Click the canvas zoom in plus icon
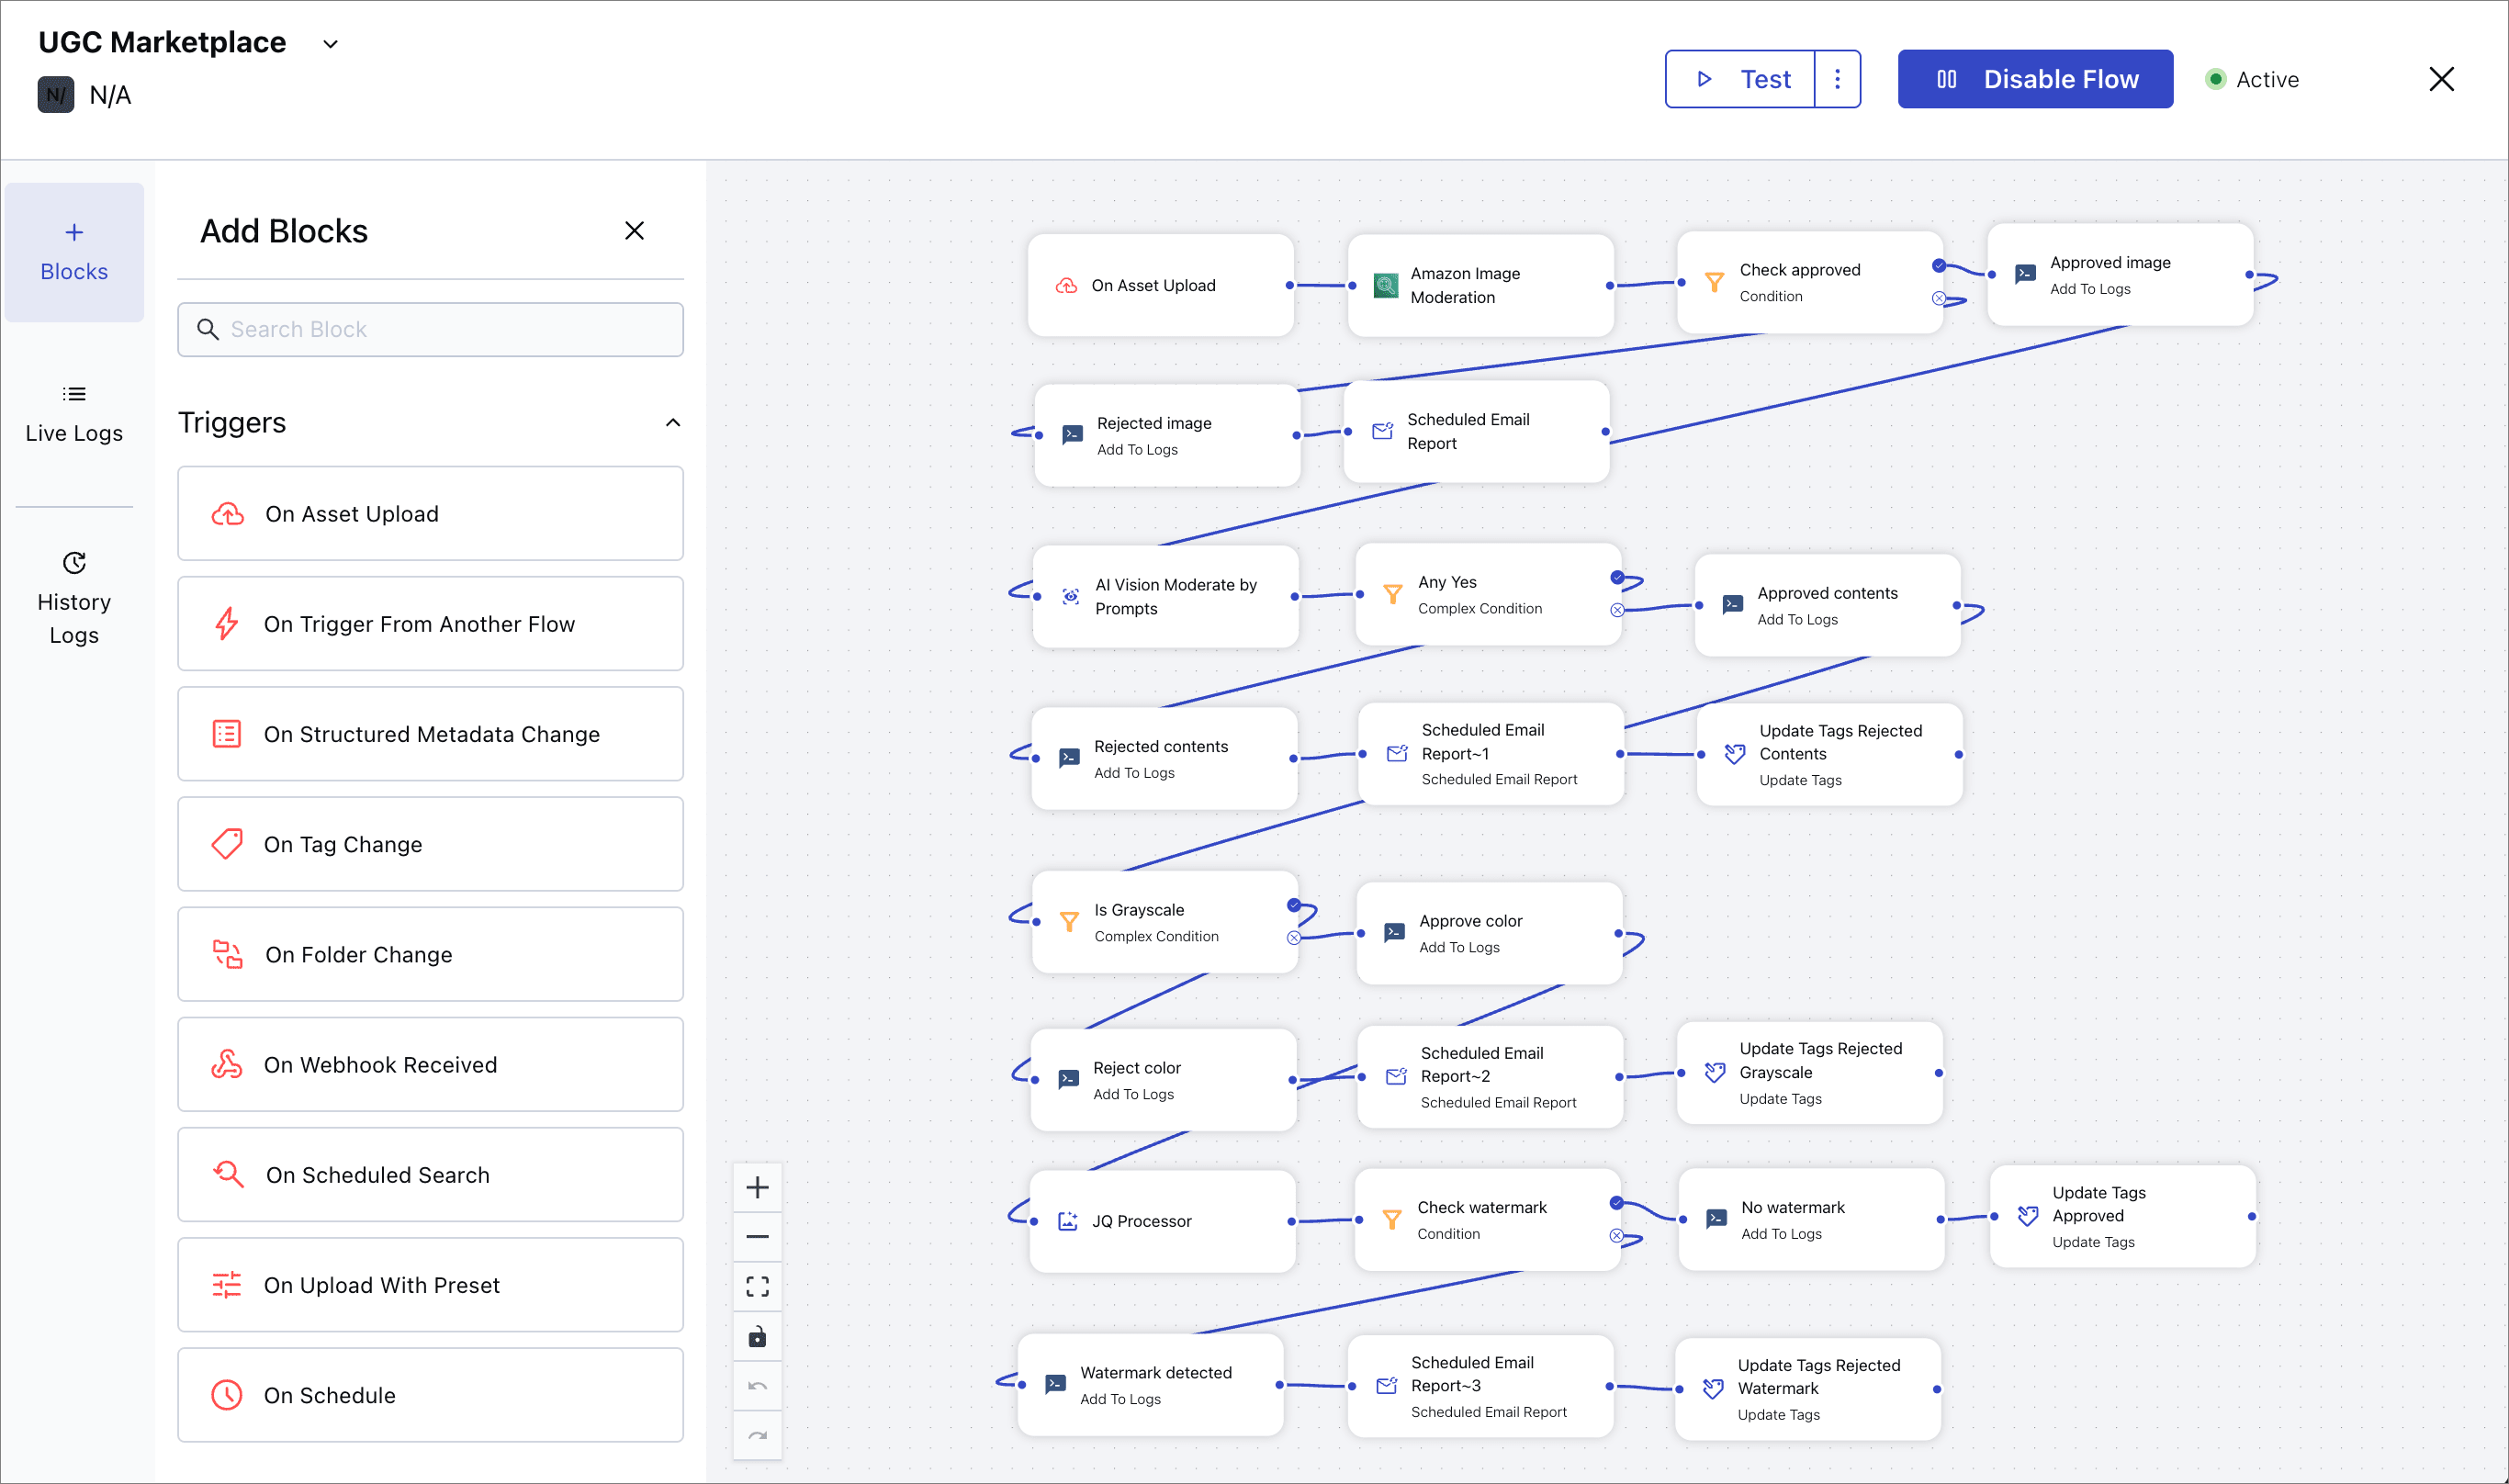 click(x=757, y=1187)
